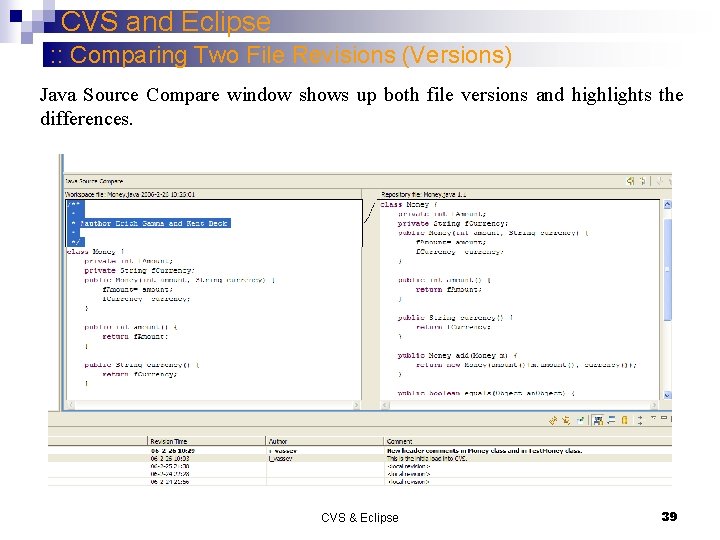Screen dimensions: 720x540
Task: Click left arrow of repository pane horizontal scrollbar
Action: coord(386,405)
